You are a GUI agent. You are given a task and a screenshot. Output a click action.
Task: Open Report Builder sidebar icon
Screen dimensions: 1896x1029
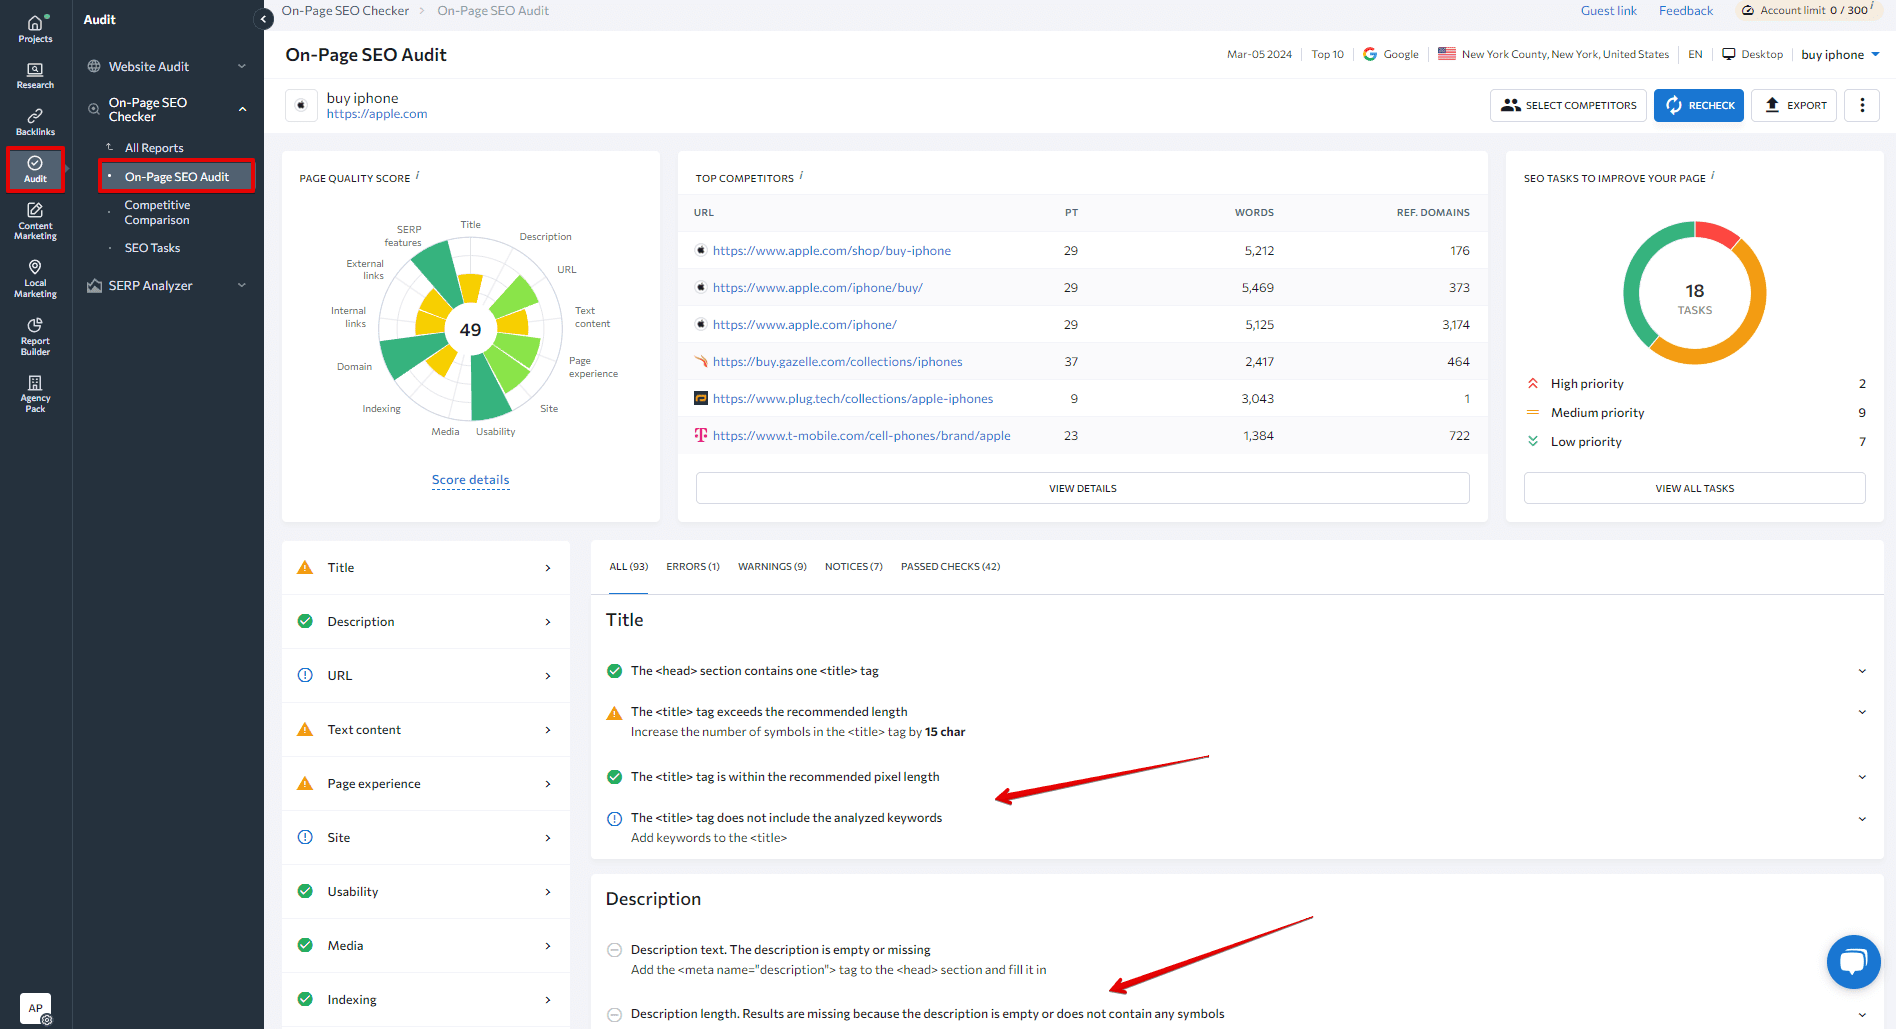click(x=35, y=336)
